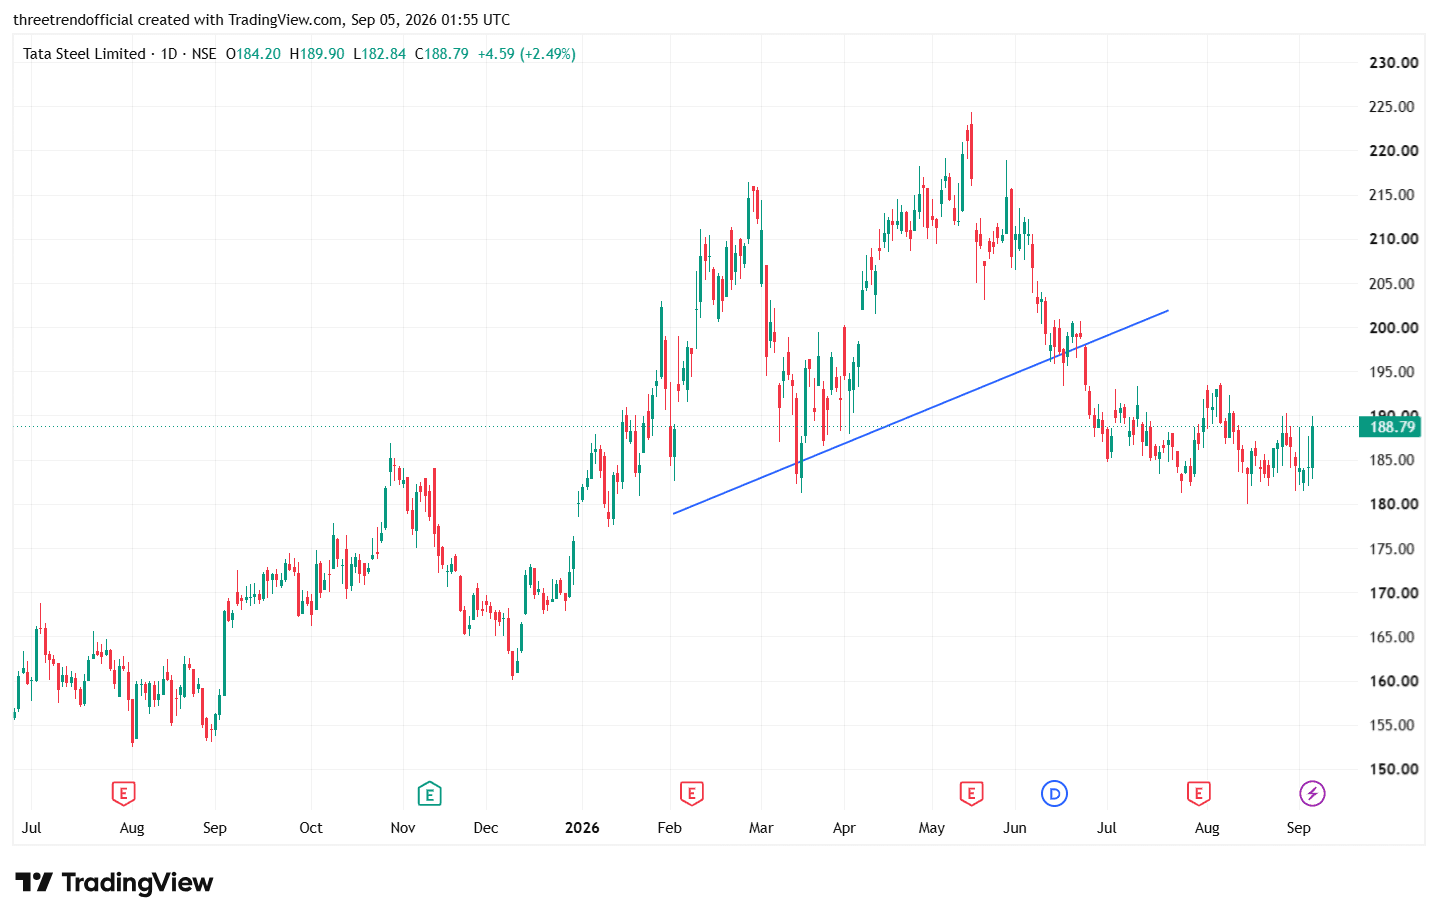Click the 210.00 price axis label
This screenshot has width=1438, height=920.
[x=1393, y=238]
